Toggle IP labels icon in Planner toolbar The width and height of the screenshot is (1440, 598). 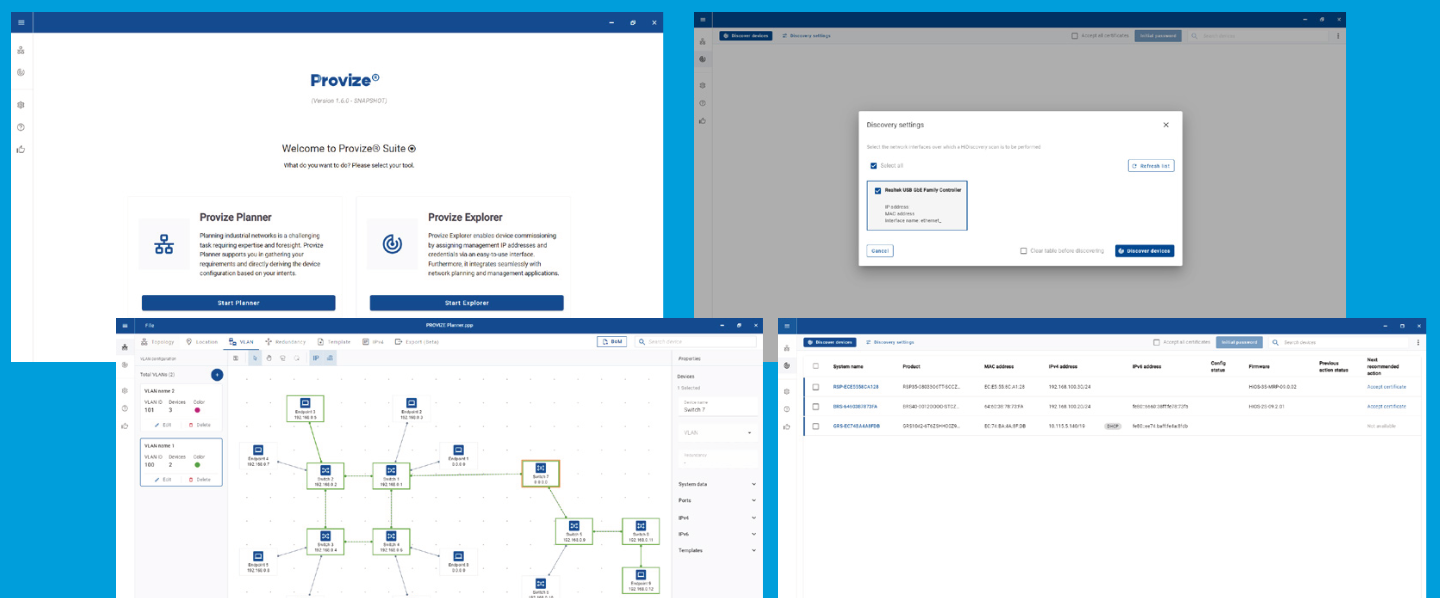pyautogui.click(x=316, y=357)
